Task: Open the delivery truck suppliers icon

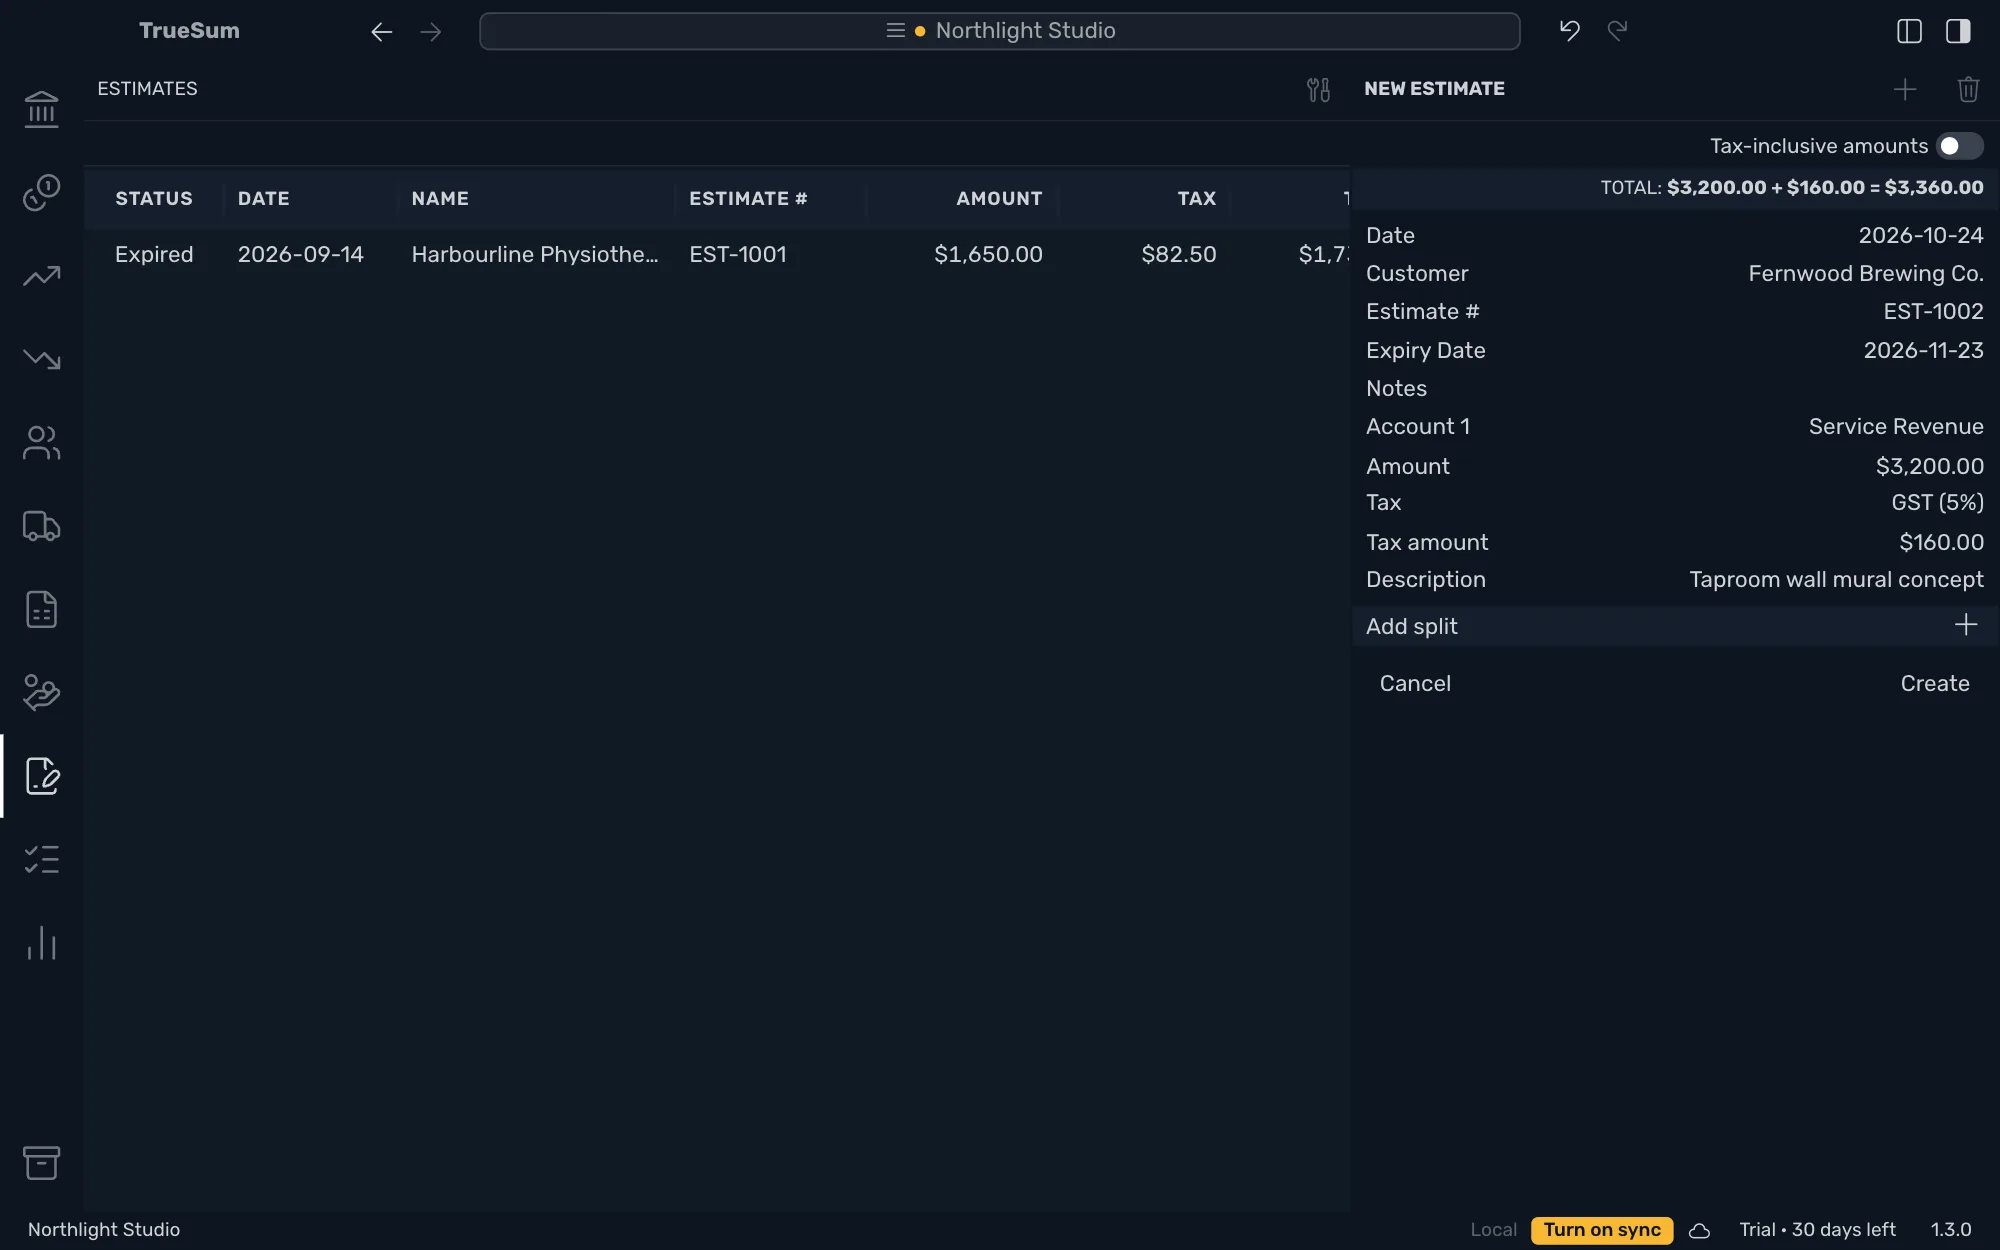Action: [41, 526]
